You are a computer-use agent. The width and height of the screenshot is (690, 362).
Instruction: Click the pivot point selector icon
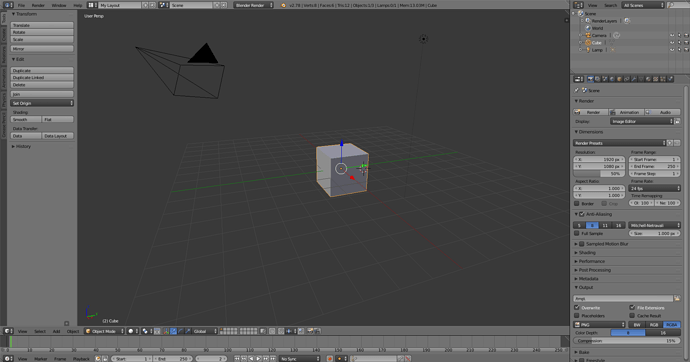tap(145, 331)
